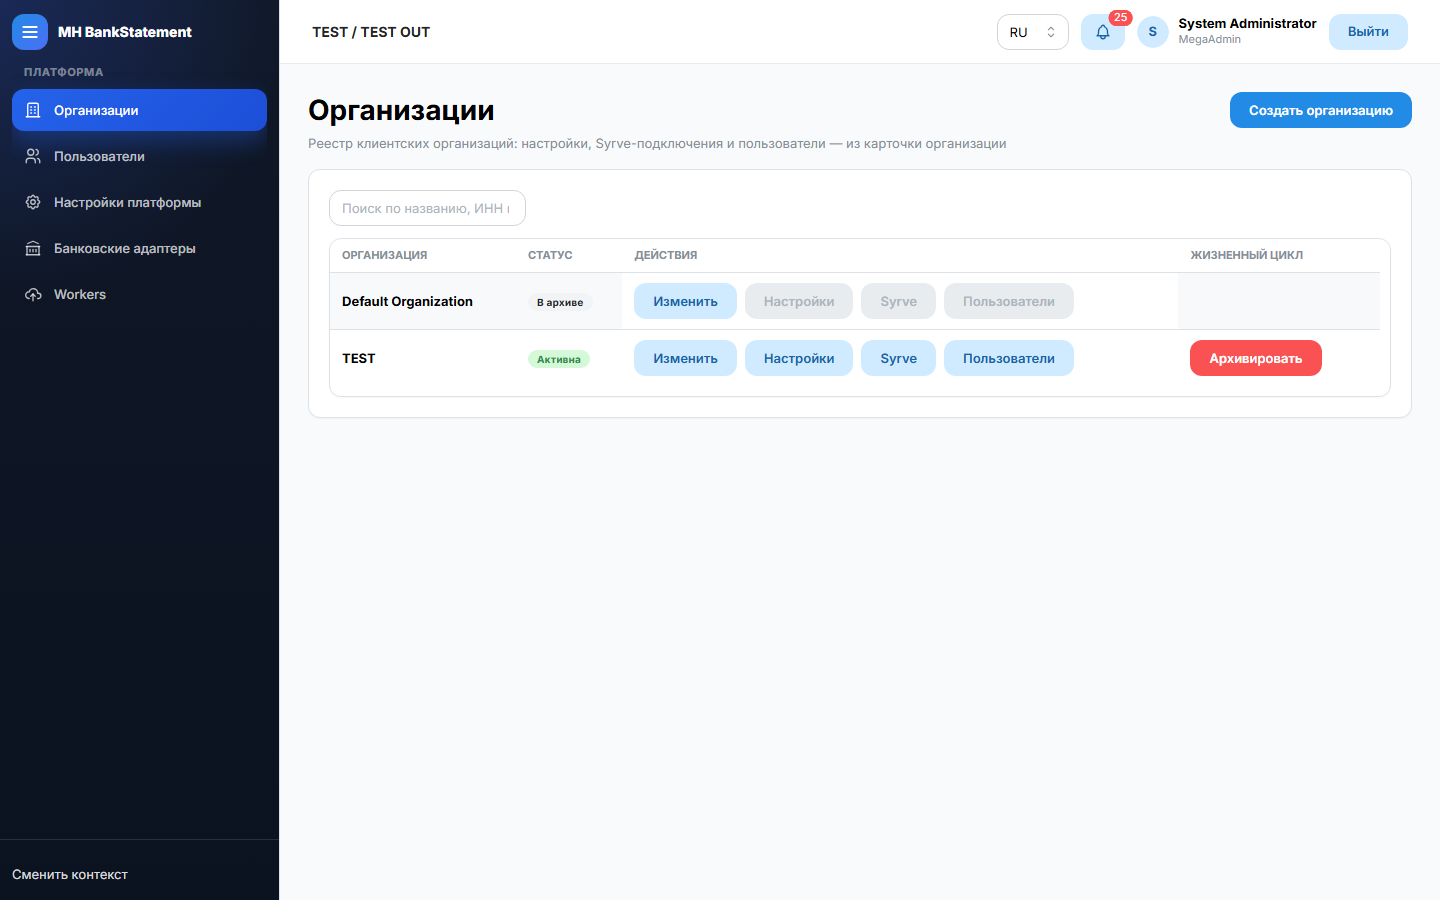Click the MH BankStatement logo title
Screen dimensions: 1440x900
[x=125, y=32]
